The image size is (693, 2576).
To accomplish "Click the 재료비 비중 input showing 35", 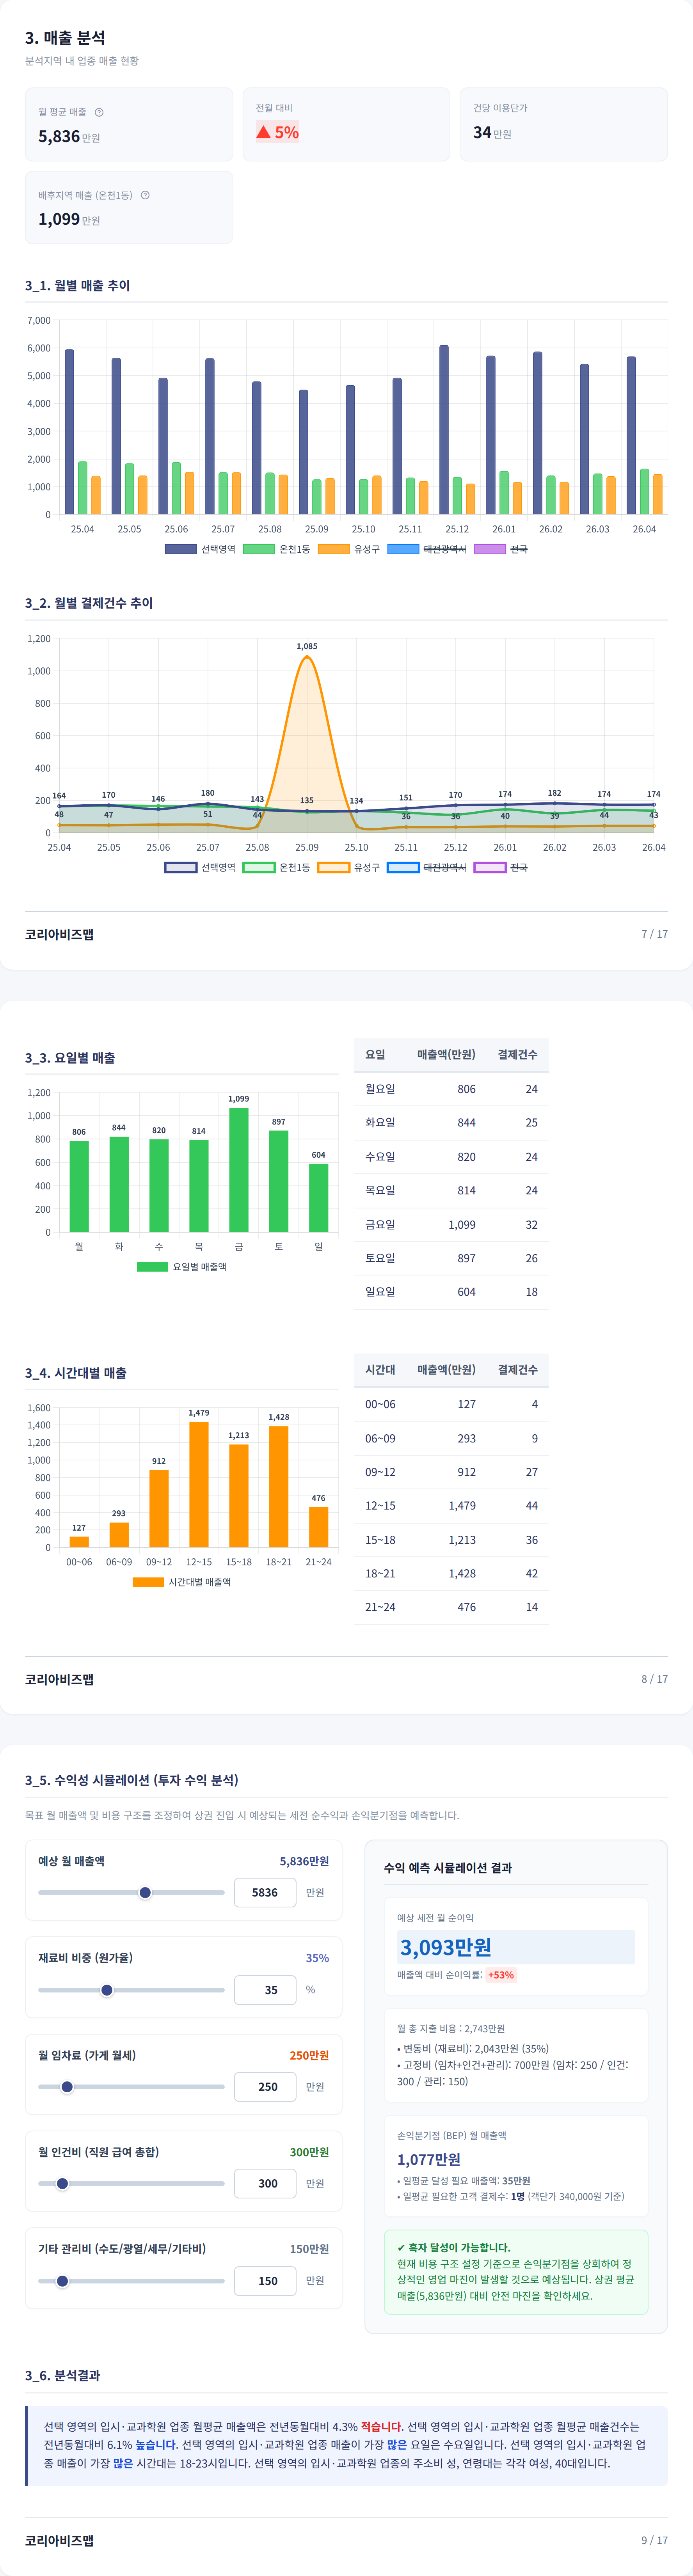I will [x=265, y=1990].
